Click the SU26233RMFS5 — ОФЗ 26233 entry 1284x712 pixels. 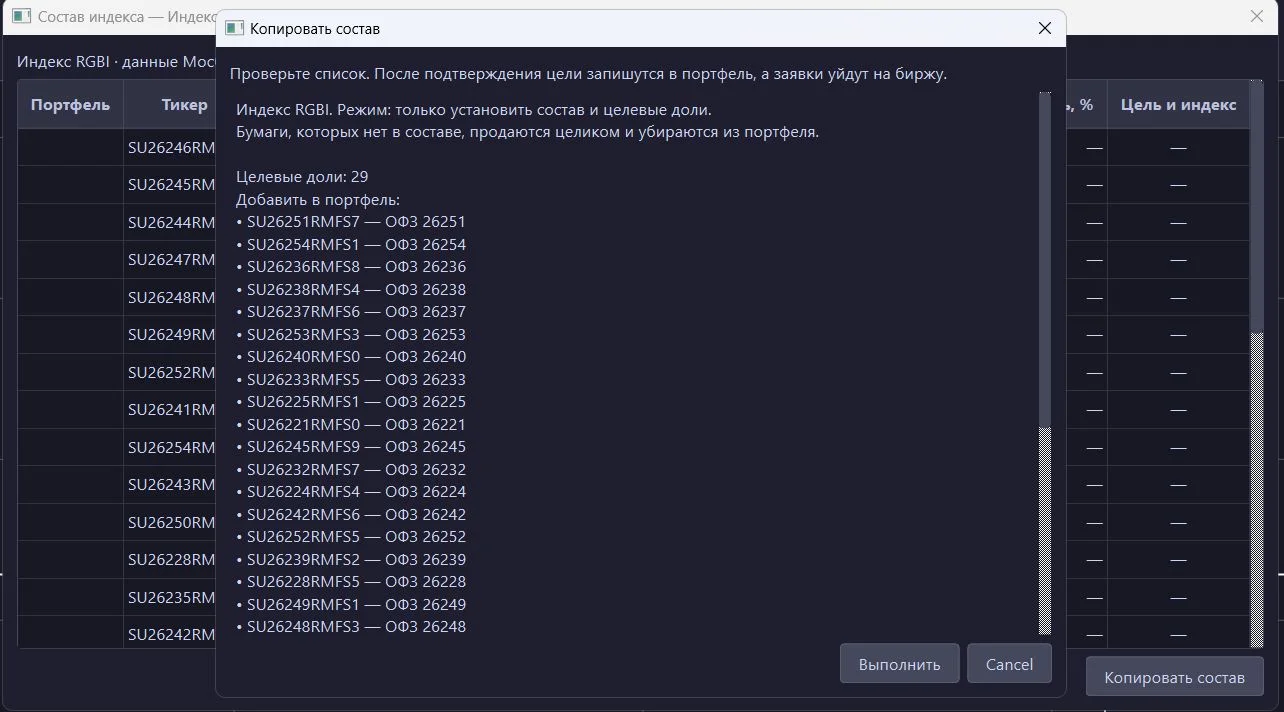coord(351,380)
